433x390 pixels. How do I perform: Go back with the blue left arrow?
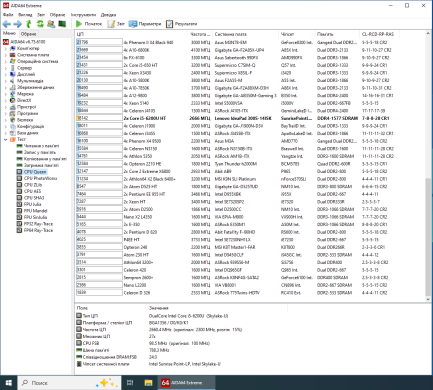tap(7, 24)
